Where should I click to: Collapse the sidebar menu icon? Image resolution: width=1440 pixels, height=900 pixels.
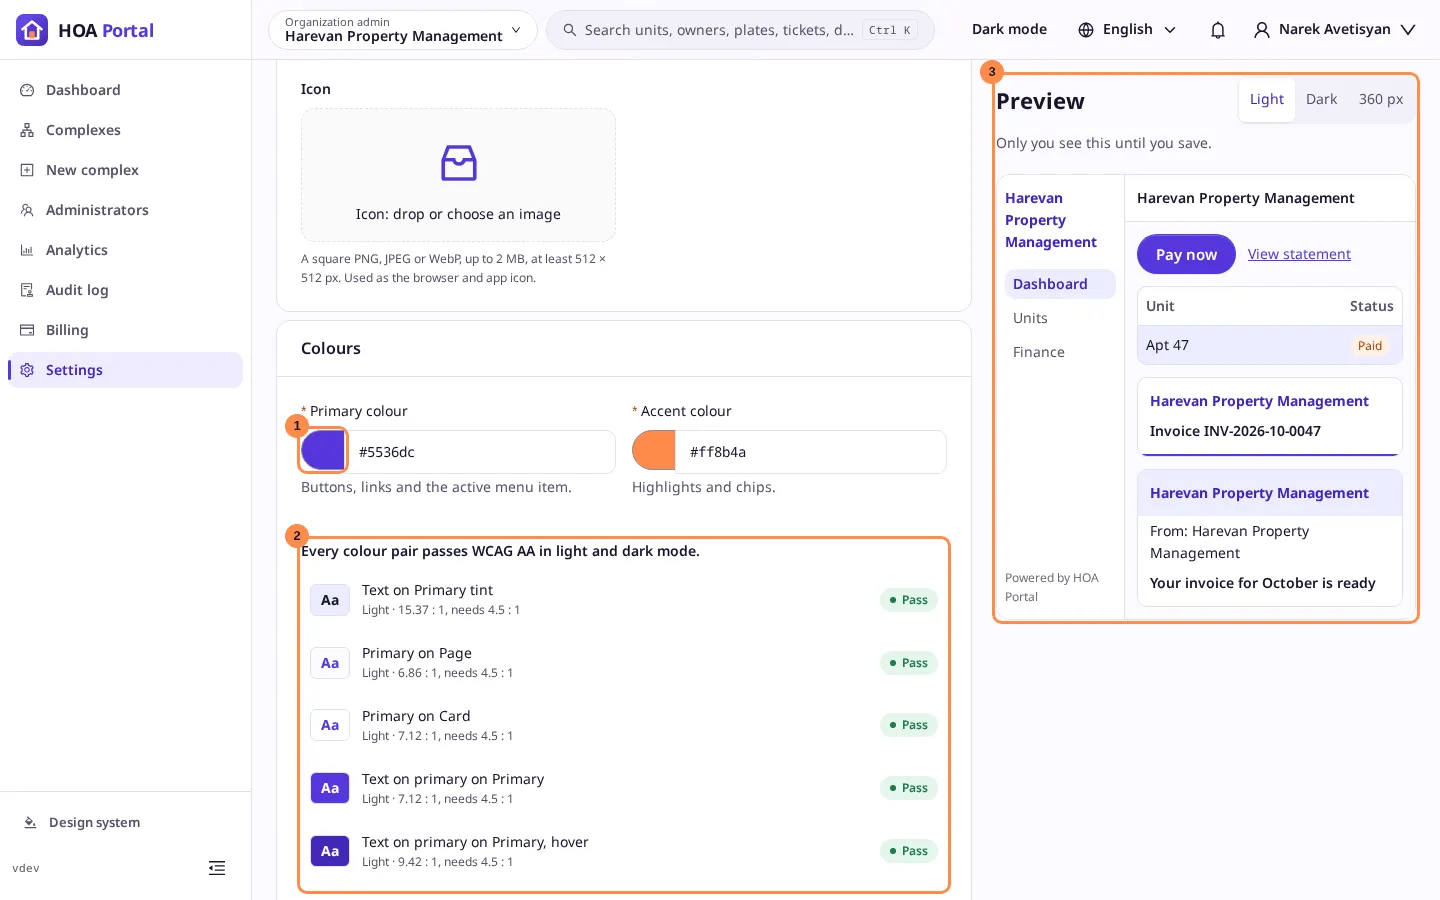(x=217, y=868)
